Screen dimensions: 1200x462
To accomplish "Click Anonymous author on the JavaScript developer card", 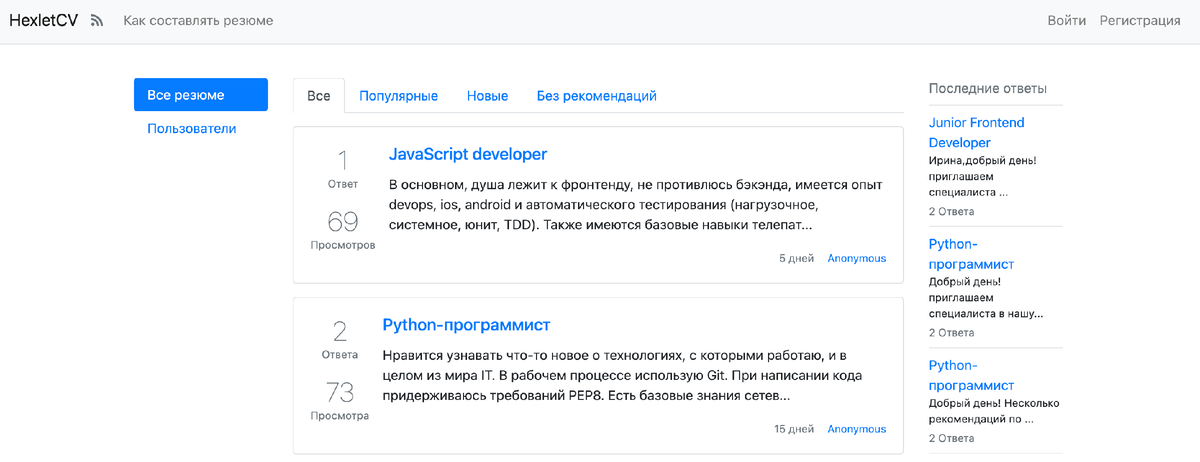I will coord(856,258).
